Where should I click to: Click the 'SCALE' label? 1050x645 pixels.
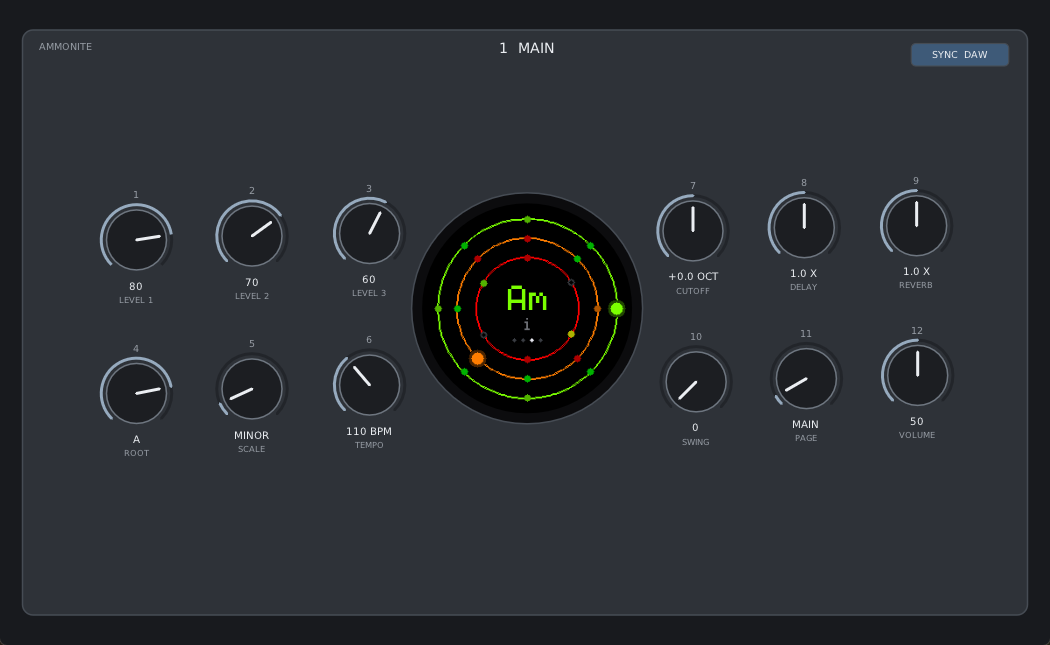pyautogui.click(x=252, y=449)
